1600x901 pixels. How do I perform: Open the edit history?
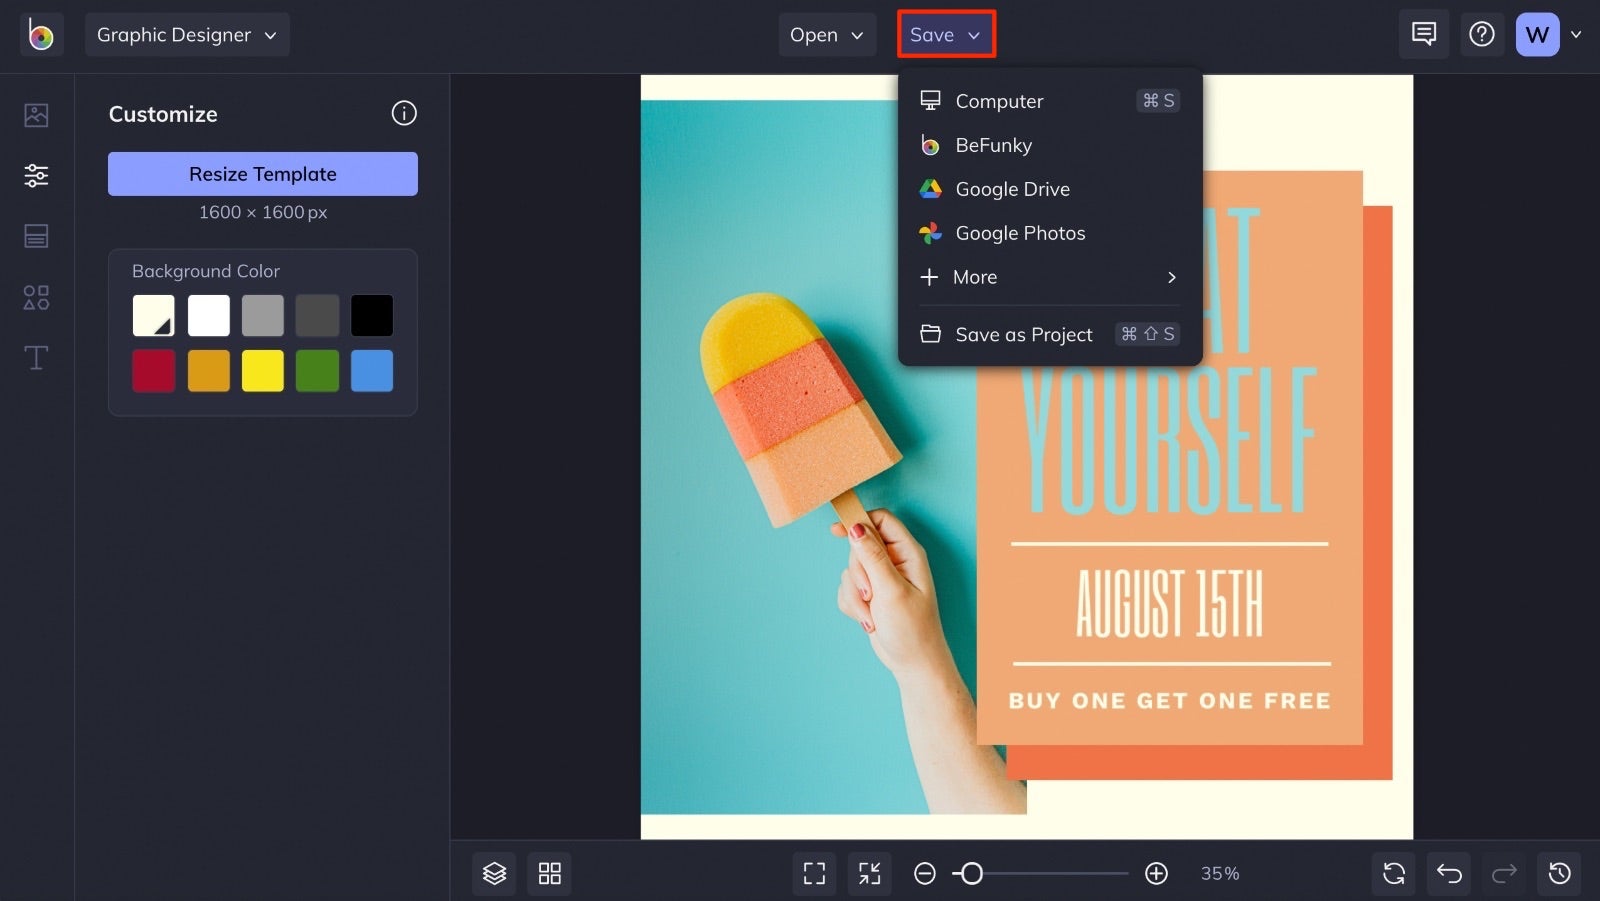click(x=1559, y=873)
